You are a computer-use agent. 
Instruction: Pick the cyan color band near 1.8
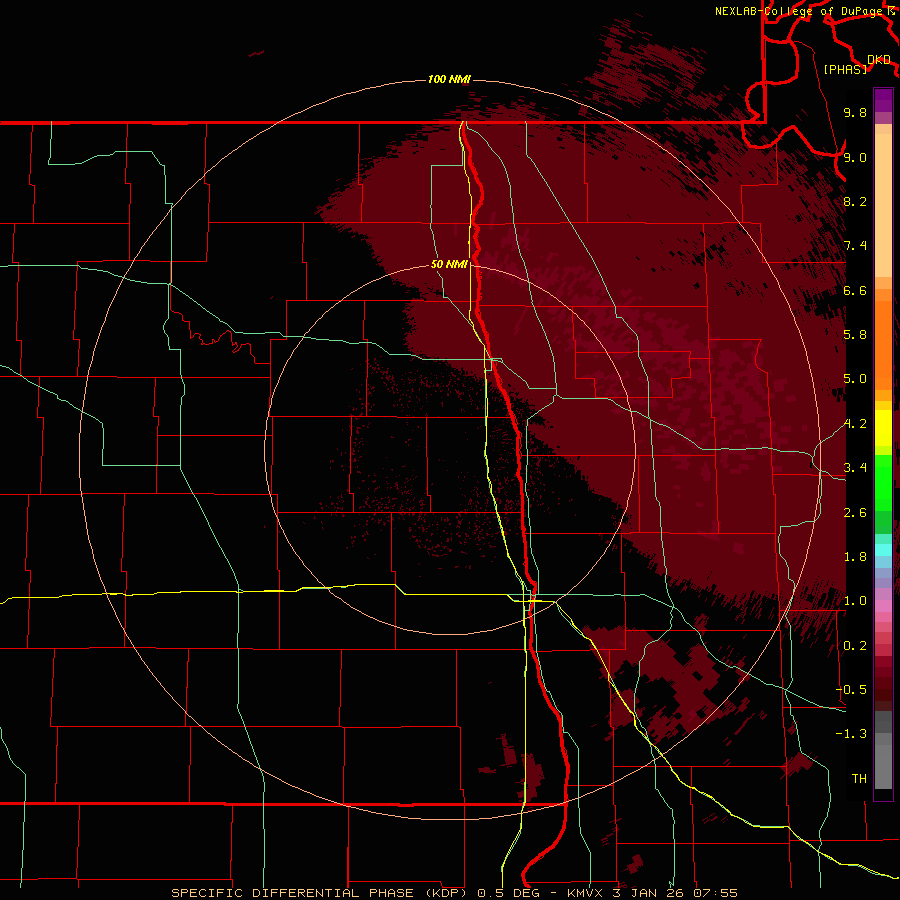click(883, 550)
